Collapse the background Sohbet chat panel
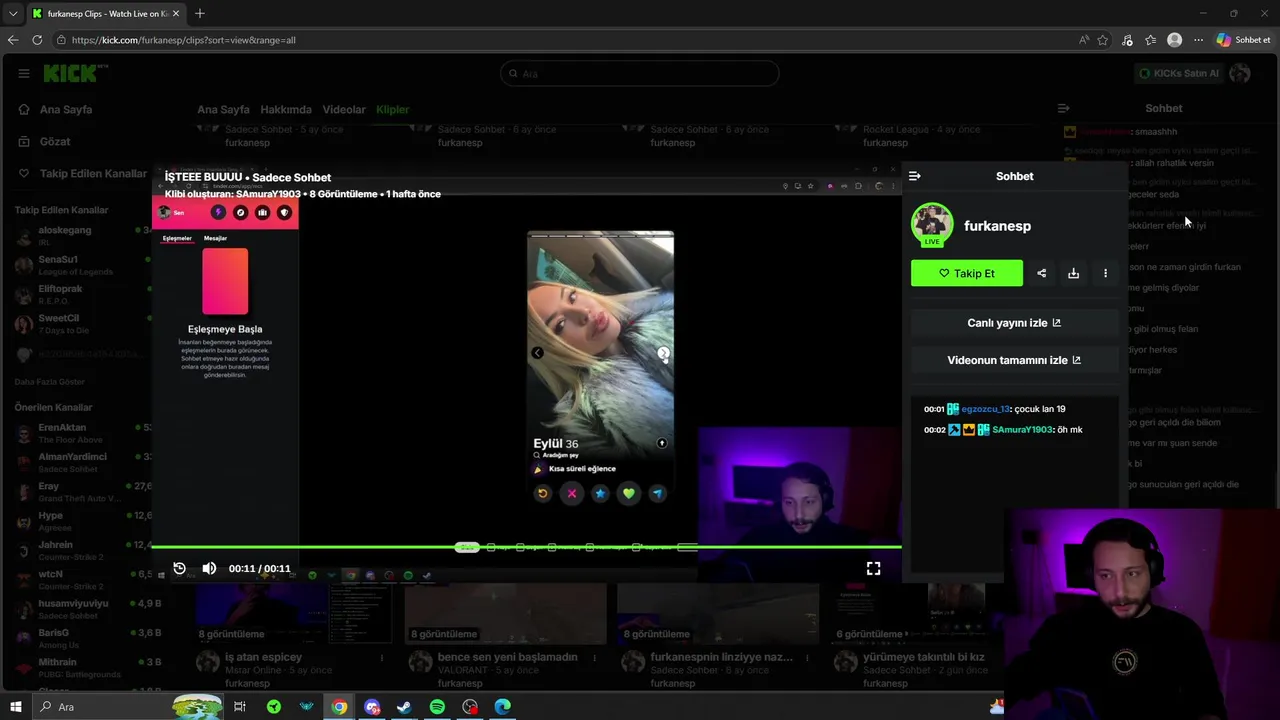 tap(1064, 108)
